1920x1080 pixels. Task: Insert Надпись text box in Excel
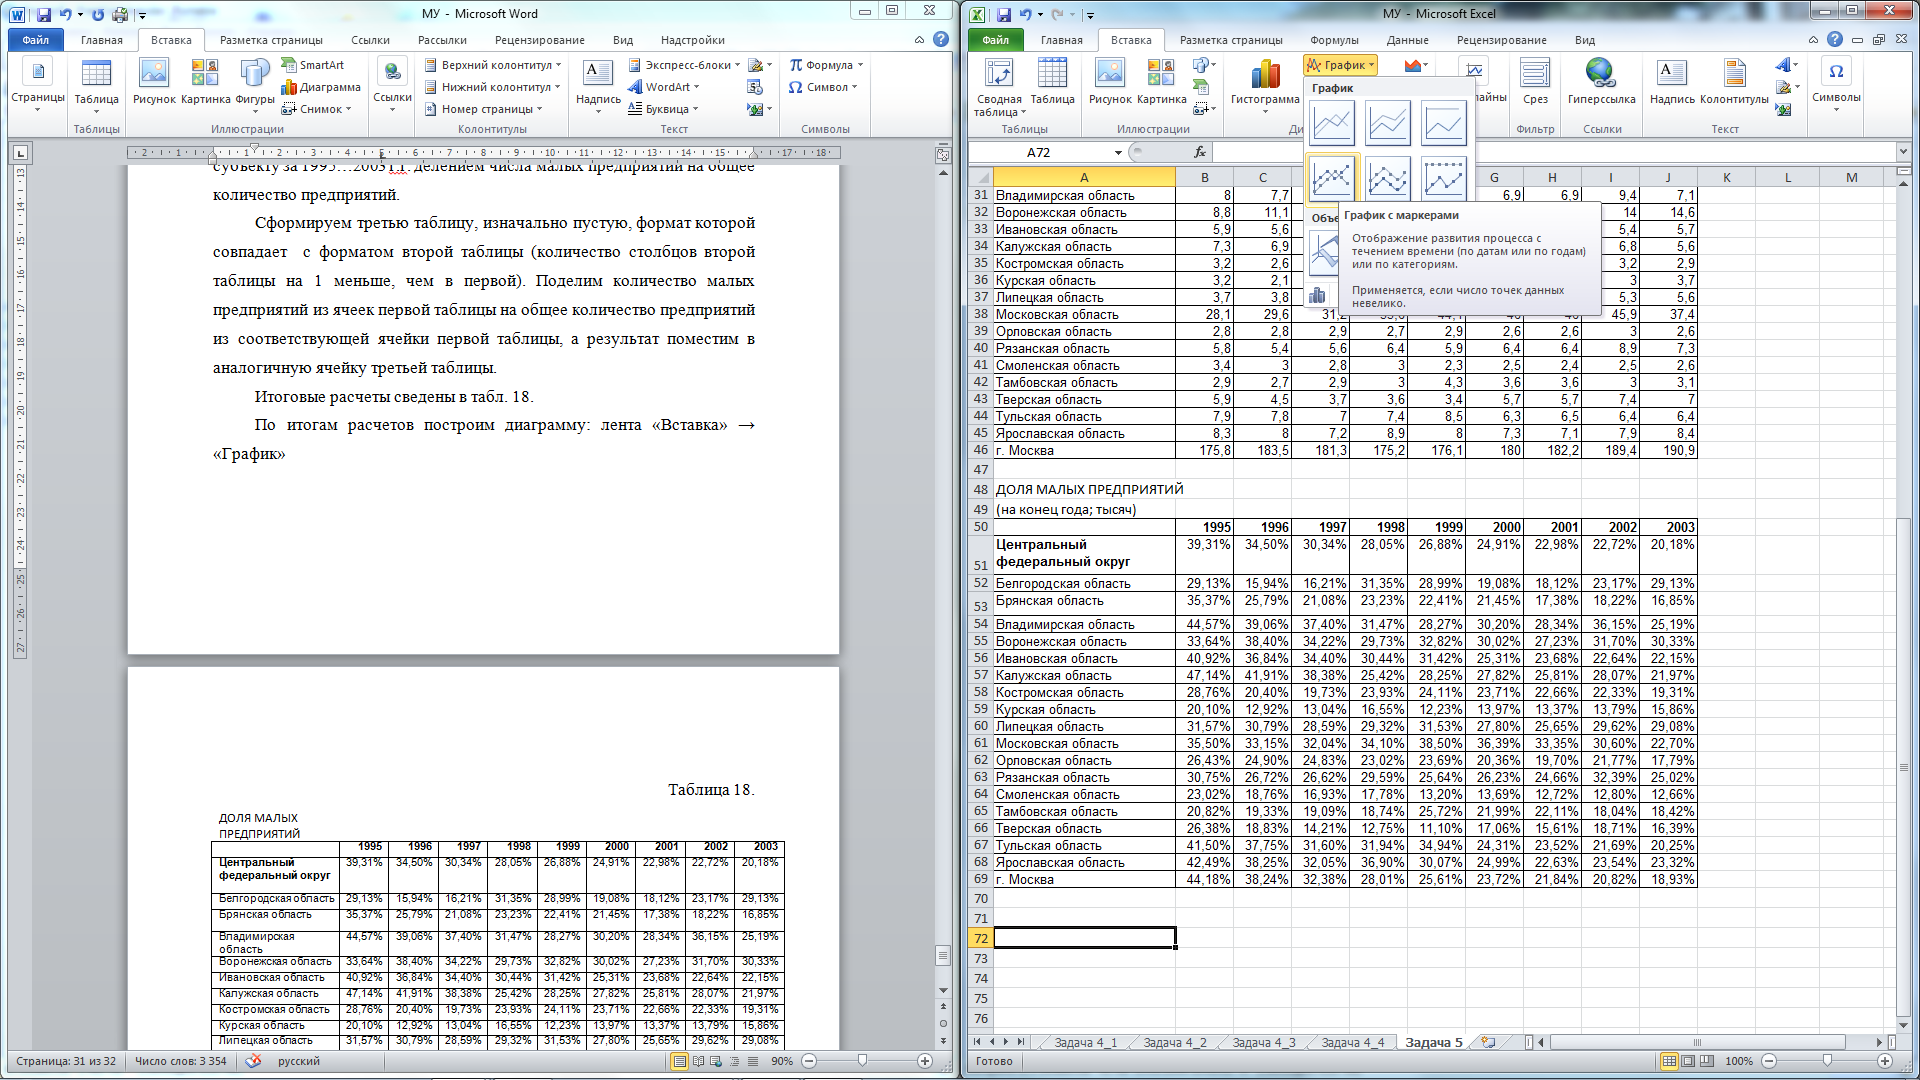(x=1672, y=82)
